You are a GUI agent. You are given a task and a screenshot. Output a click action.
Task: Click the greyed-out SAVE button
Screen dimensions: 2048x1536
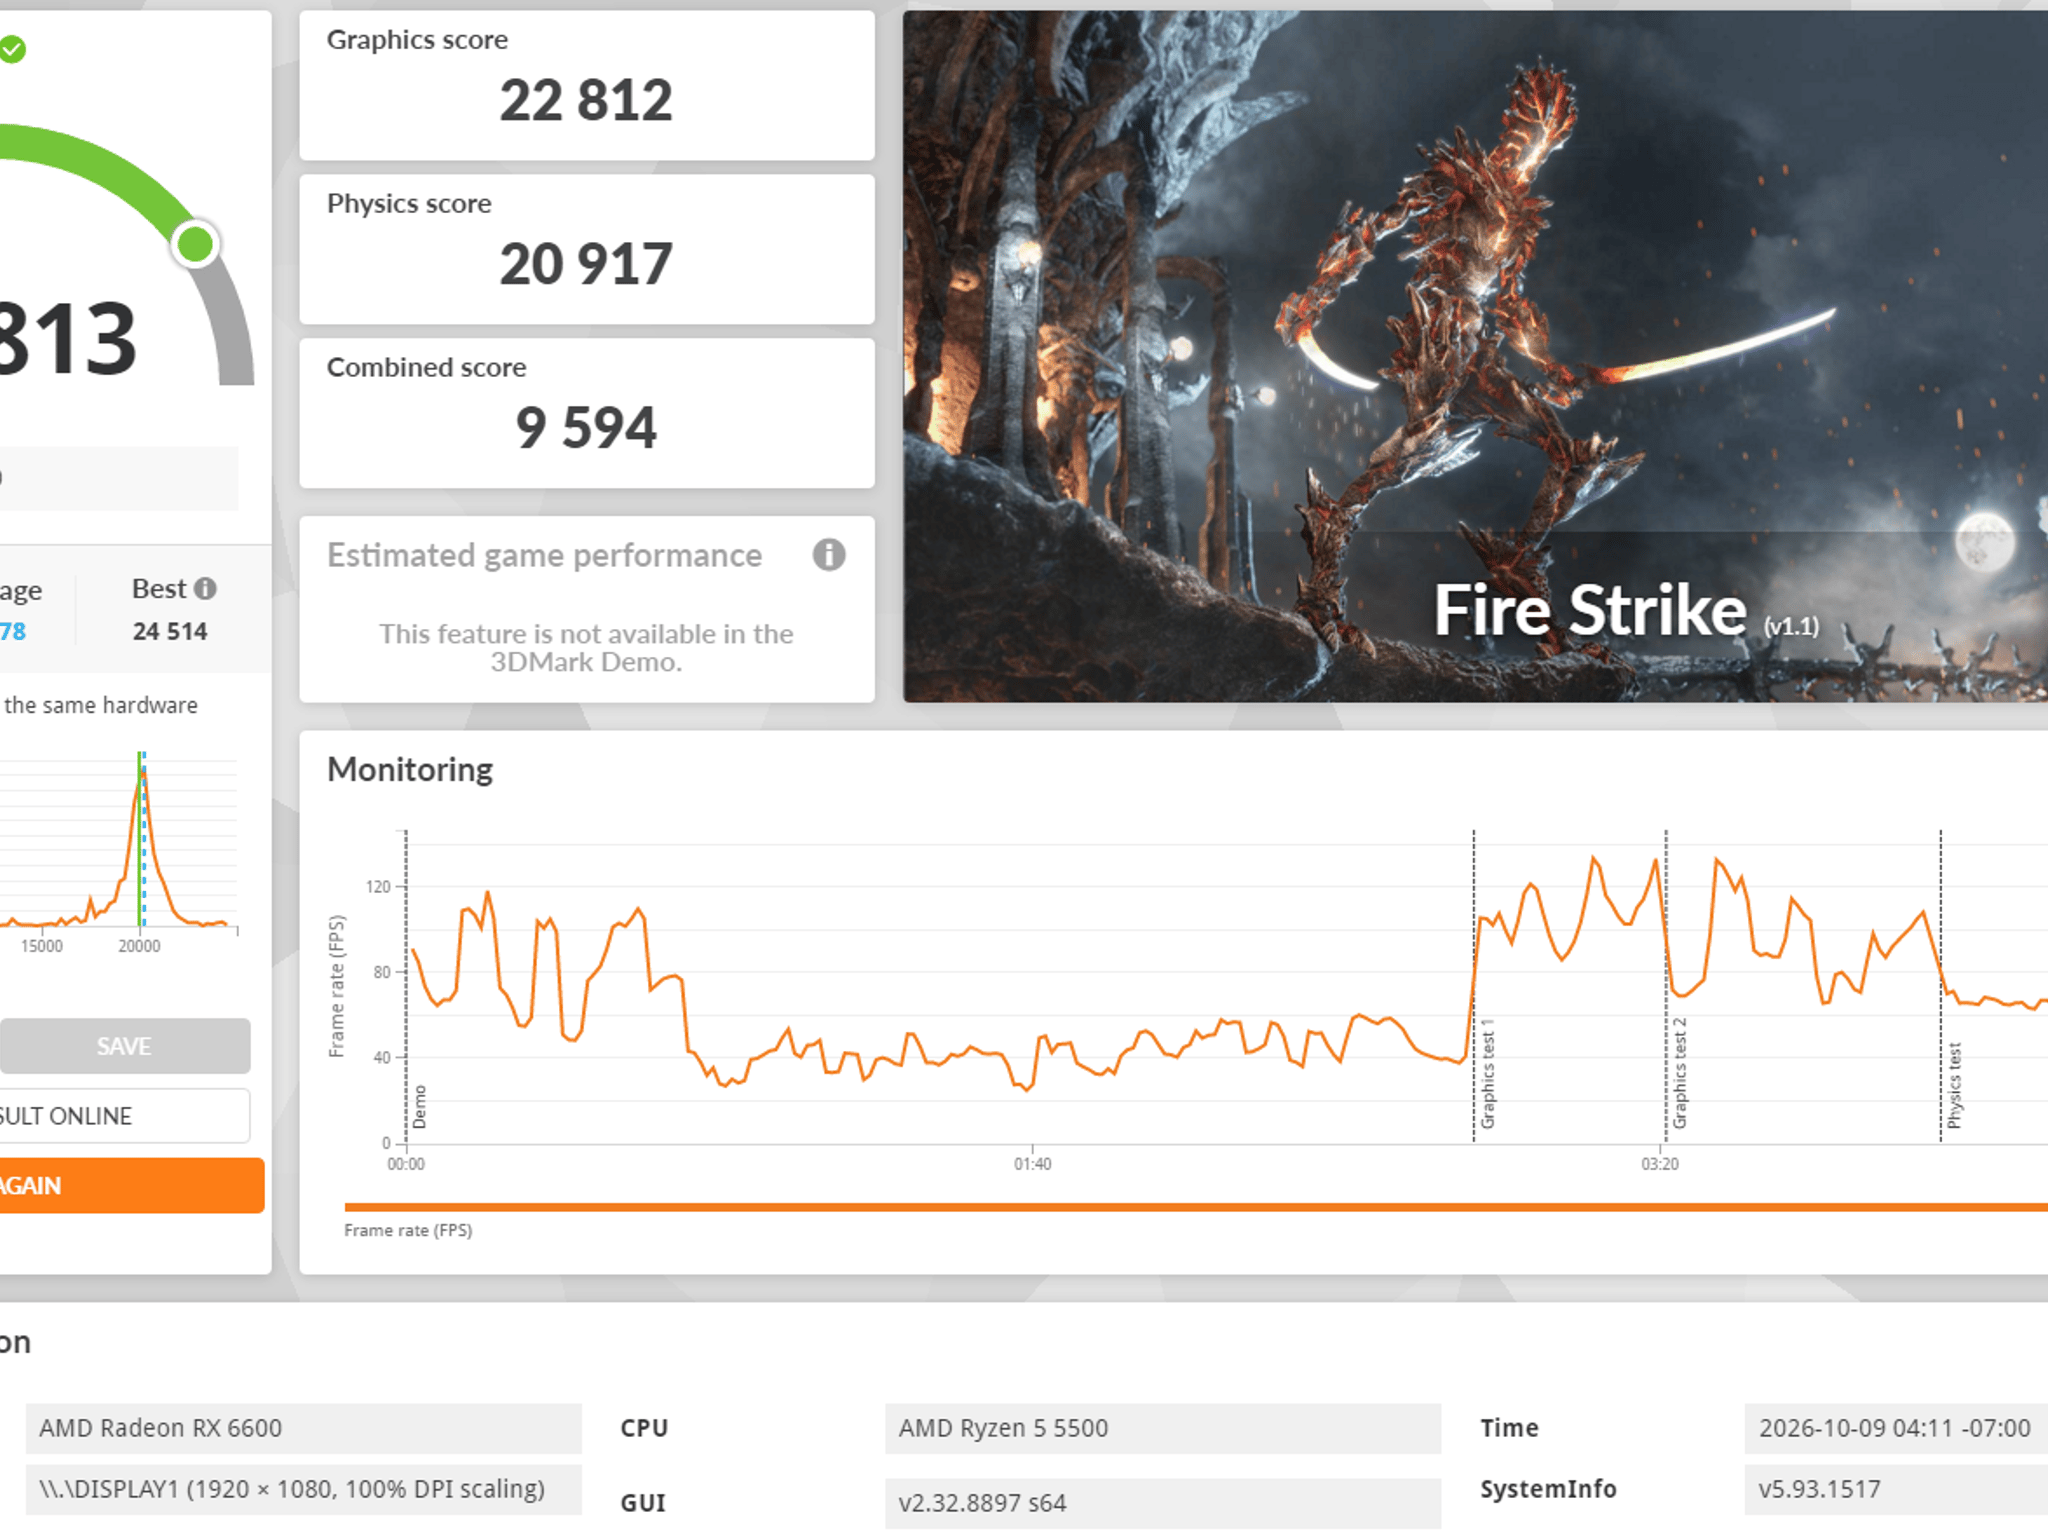[124, 1046]
